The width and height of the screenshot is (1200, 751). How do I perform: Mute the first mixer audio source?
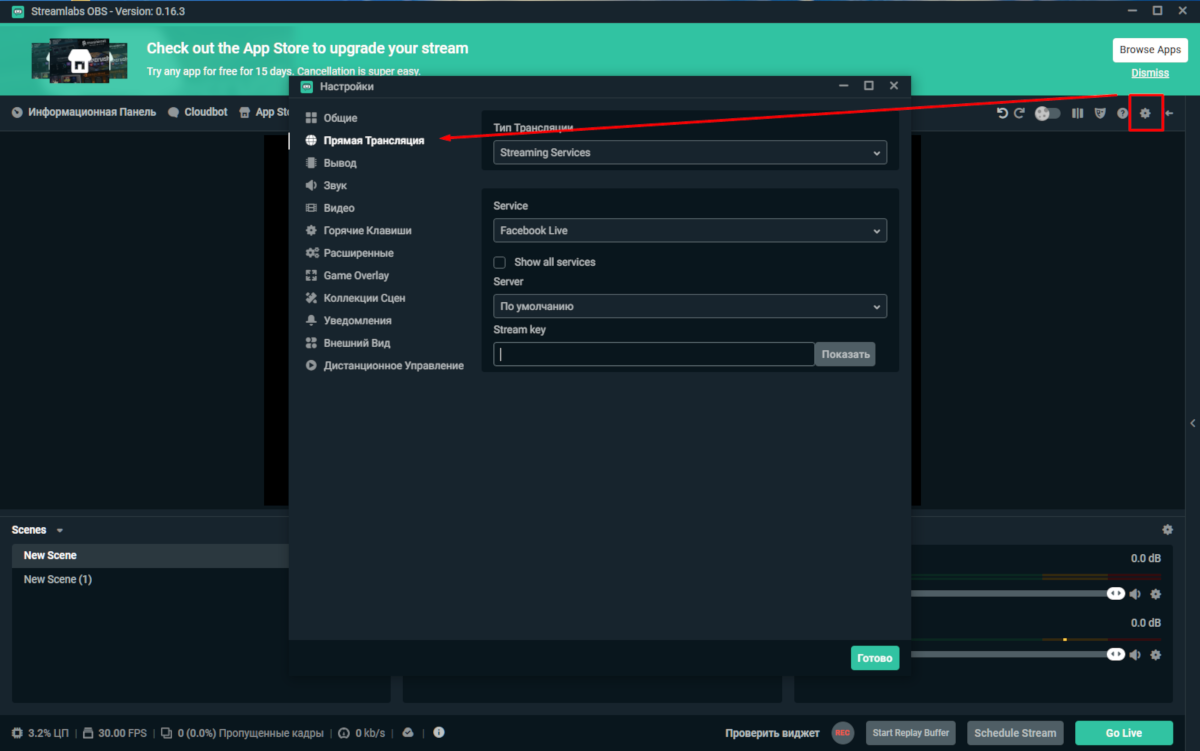coord(1135,594)
